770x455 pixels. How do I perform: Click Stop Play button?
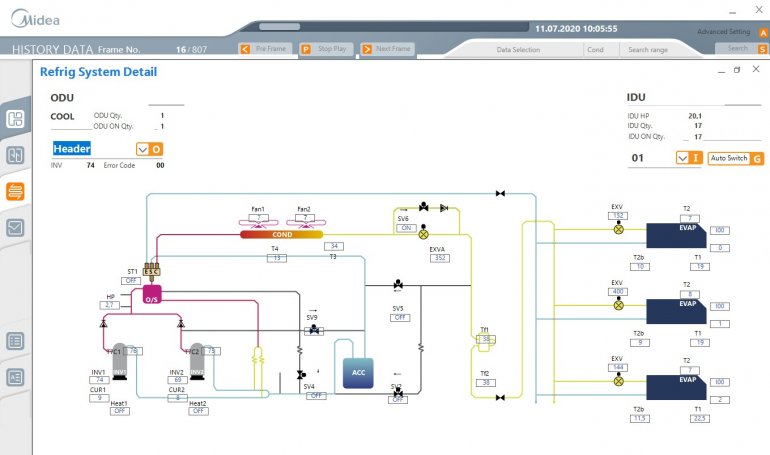pyautogui.click(x=326, y=49)
